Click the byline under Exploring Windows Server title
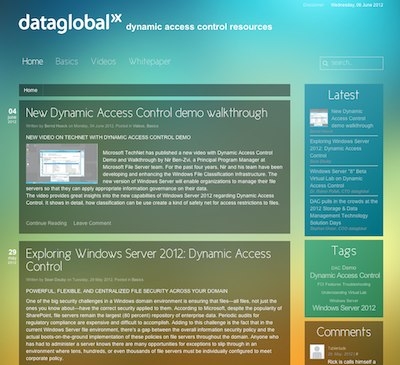This screenshot has width=400, height=365. coord(85,280)
